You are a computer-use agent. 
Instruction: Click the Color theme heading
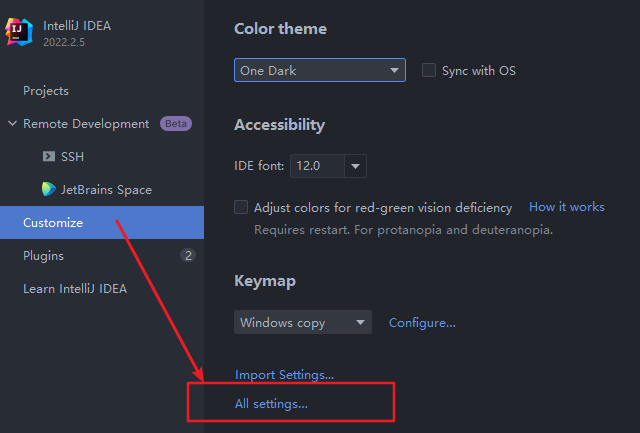tap(280, 29)
